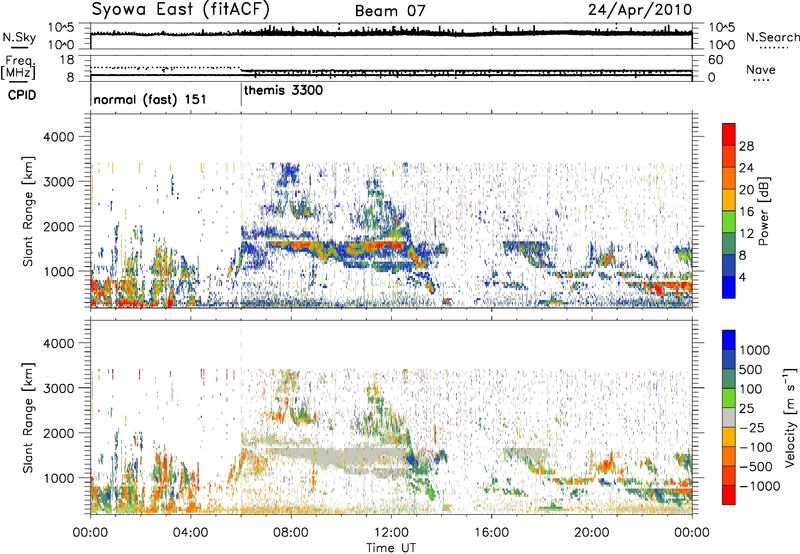Click the 'N.Search' legend label
Viewport: 800px width, 554px height.
[773, 37]
